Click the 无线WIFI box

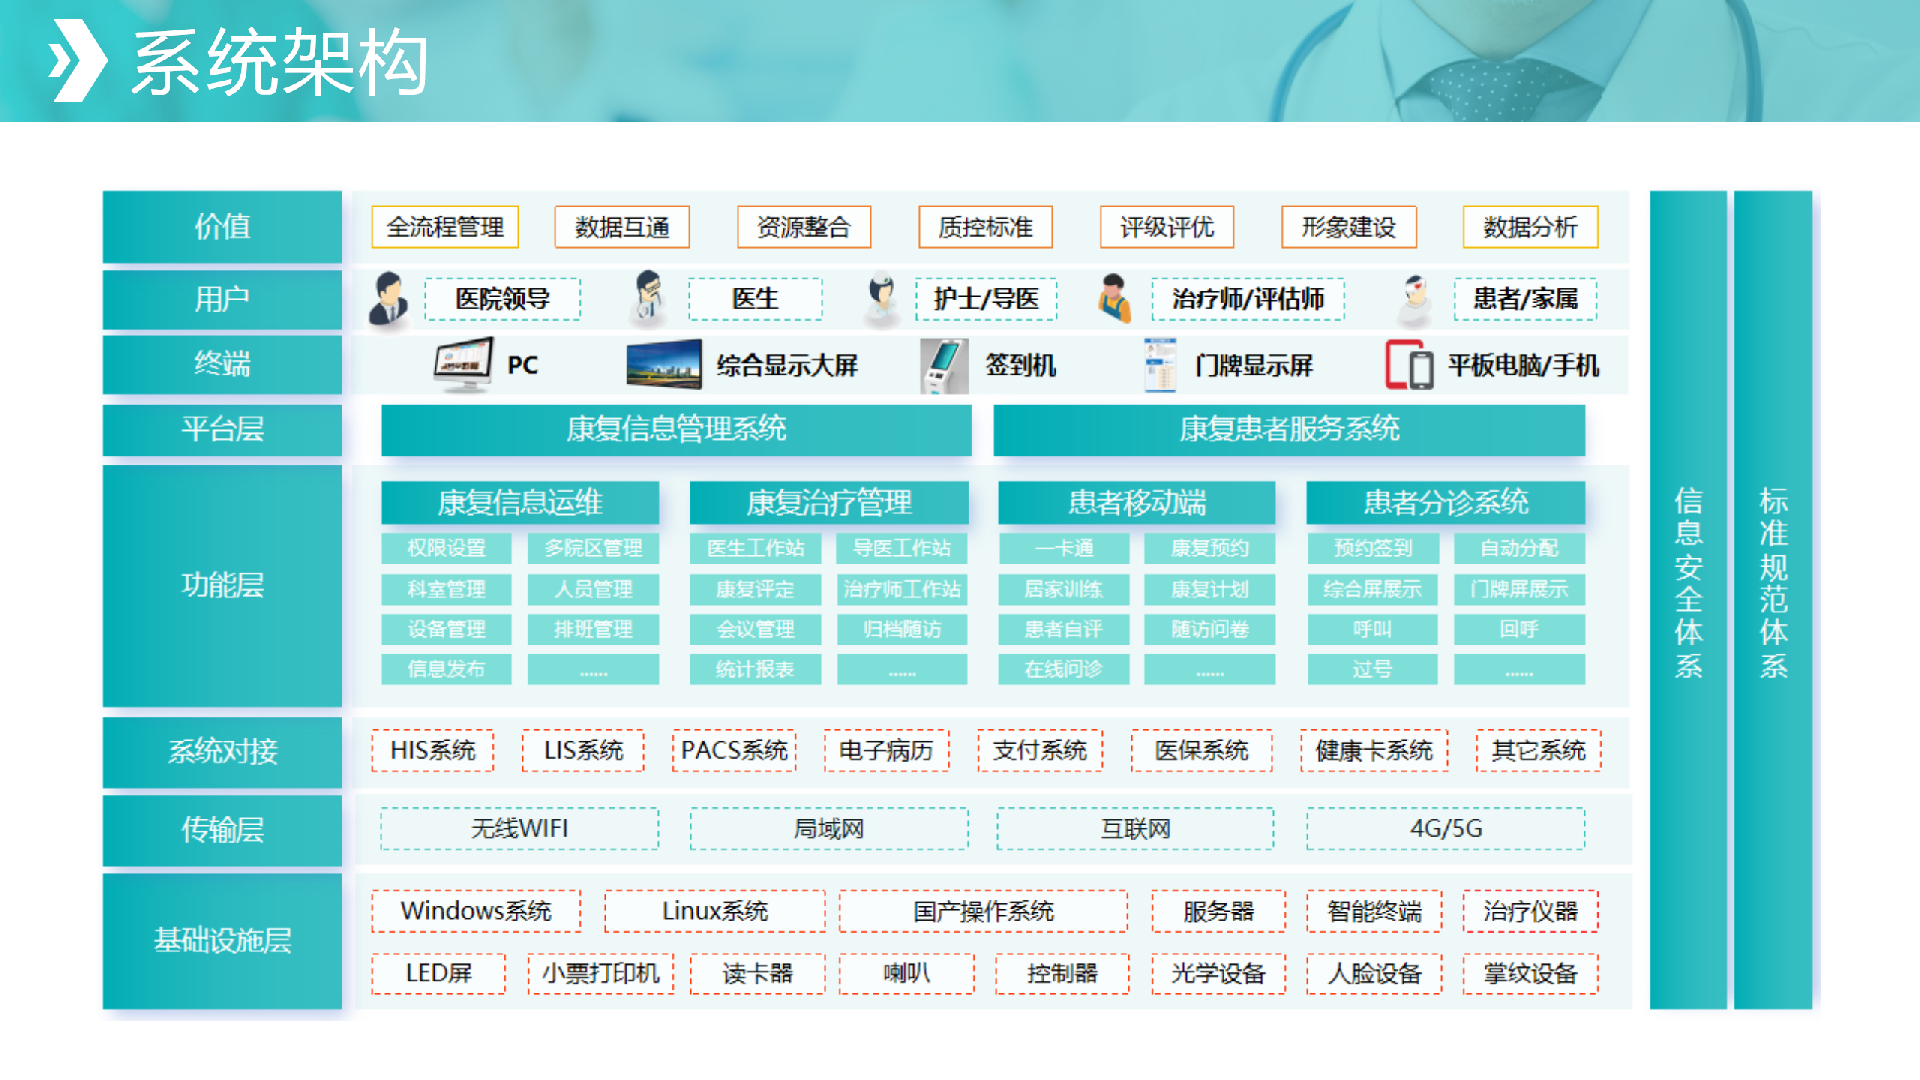click(x=520, y=829)
